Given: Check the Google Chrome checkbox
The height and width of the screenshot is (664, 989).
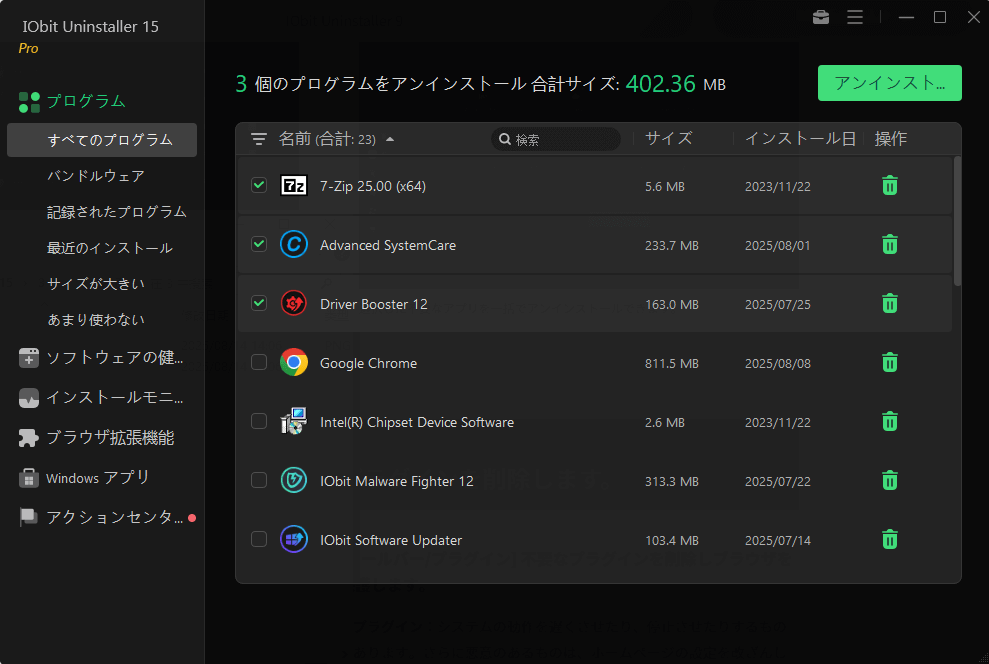Looking at the screenshot, I should [x=259, y=363].
